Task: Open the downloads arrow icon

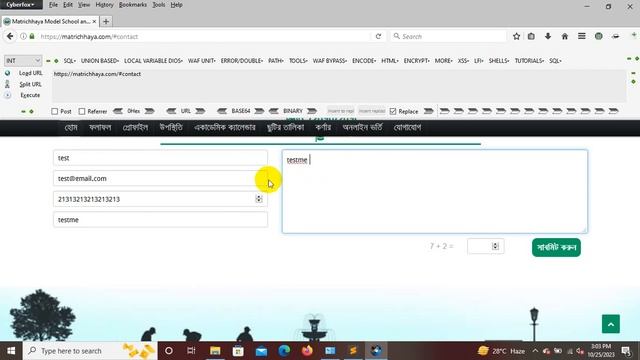Action: pyautogui.click(x=548, y=36)
